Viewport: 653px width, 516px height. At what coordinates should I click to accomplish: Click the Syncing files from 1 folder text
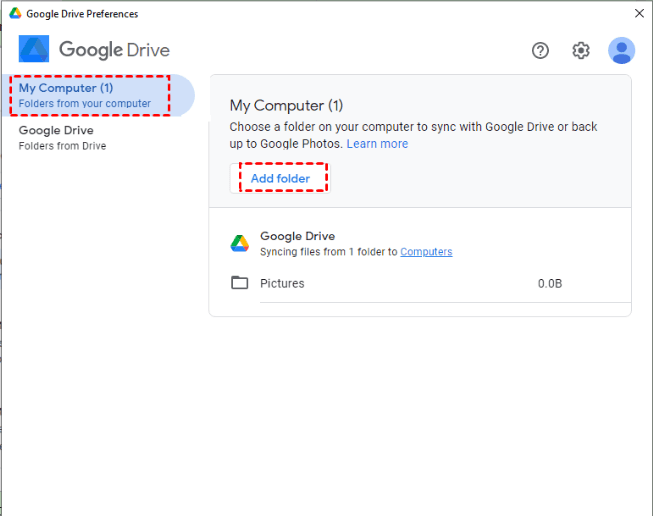[329, 252]
